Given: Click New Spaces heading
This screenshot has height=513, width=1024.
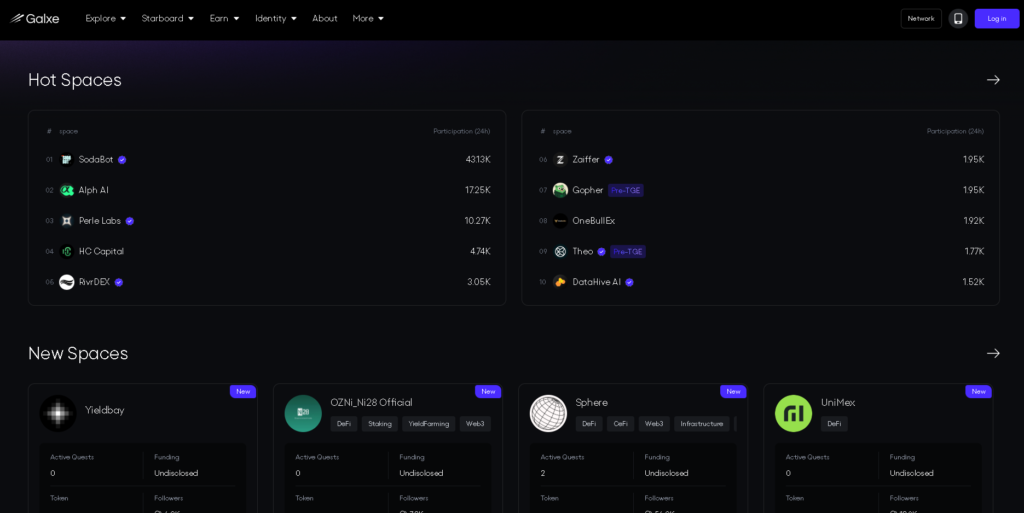Looking at the screenshot, I should pos(78,353).
